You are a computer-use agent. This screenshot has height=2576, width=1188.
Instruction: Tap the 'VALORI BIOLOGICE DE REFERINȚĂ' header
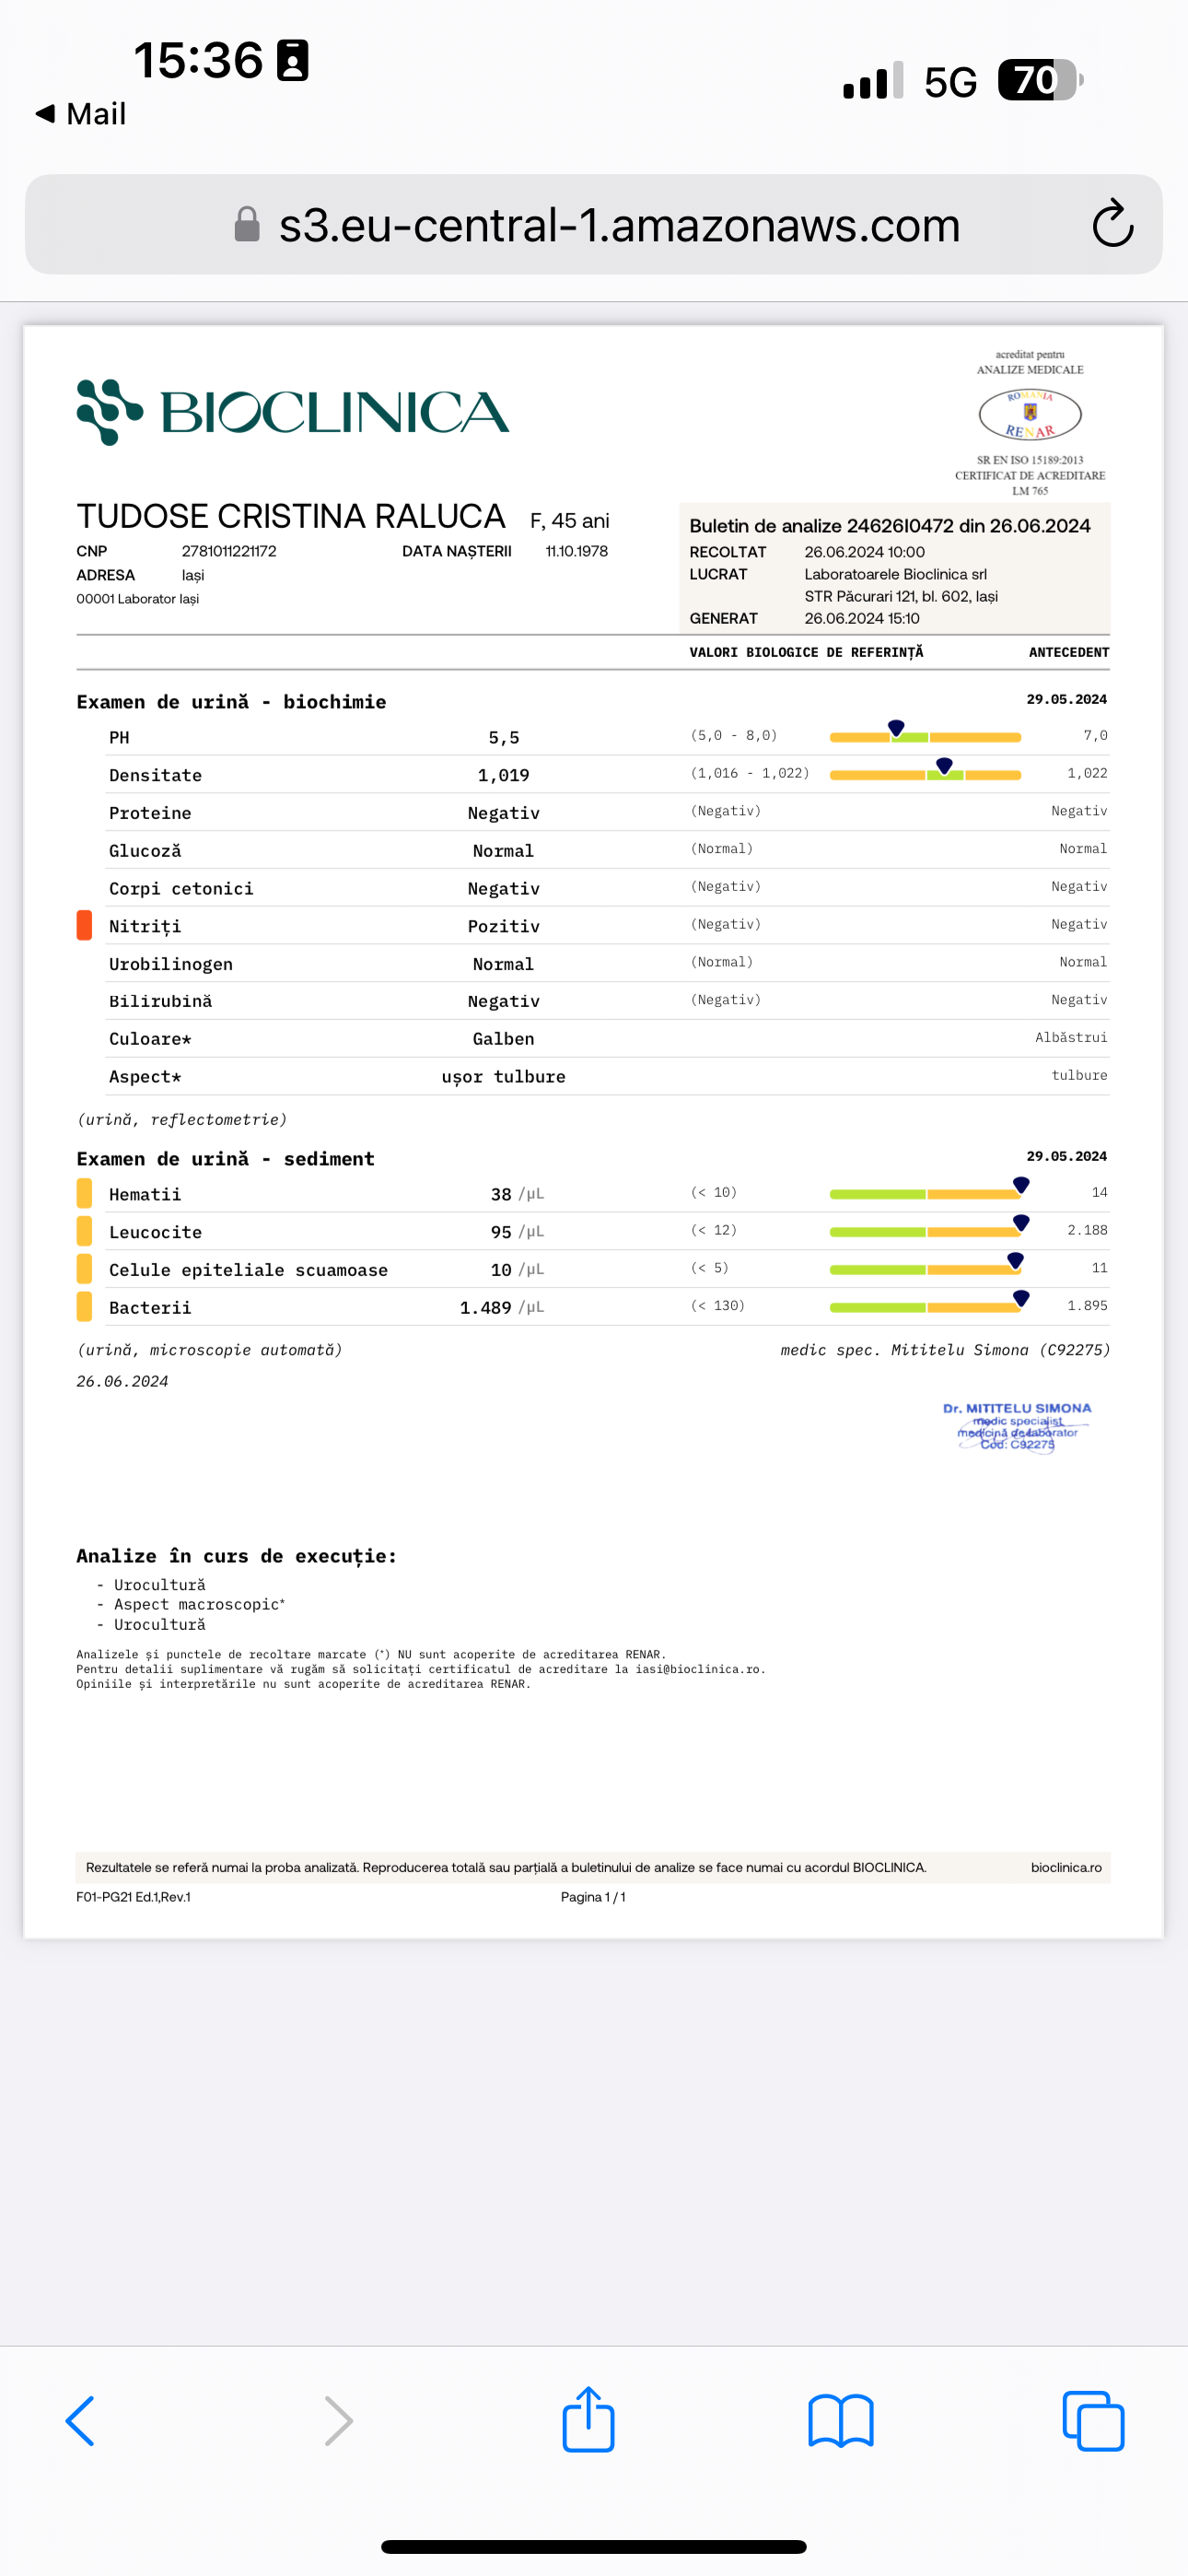pos(806,652)
